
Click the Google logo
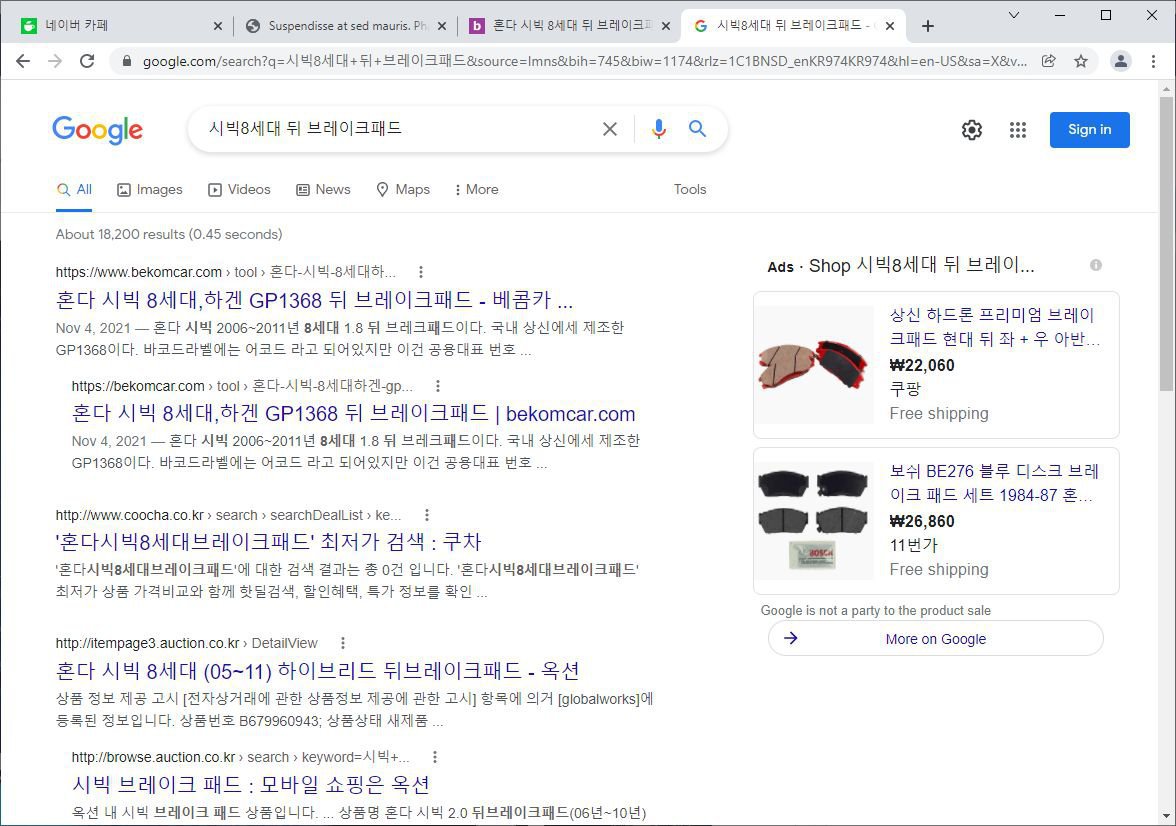[x=98, y=130]
